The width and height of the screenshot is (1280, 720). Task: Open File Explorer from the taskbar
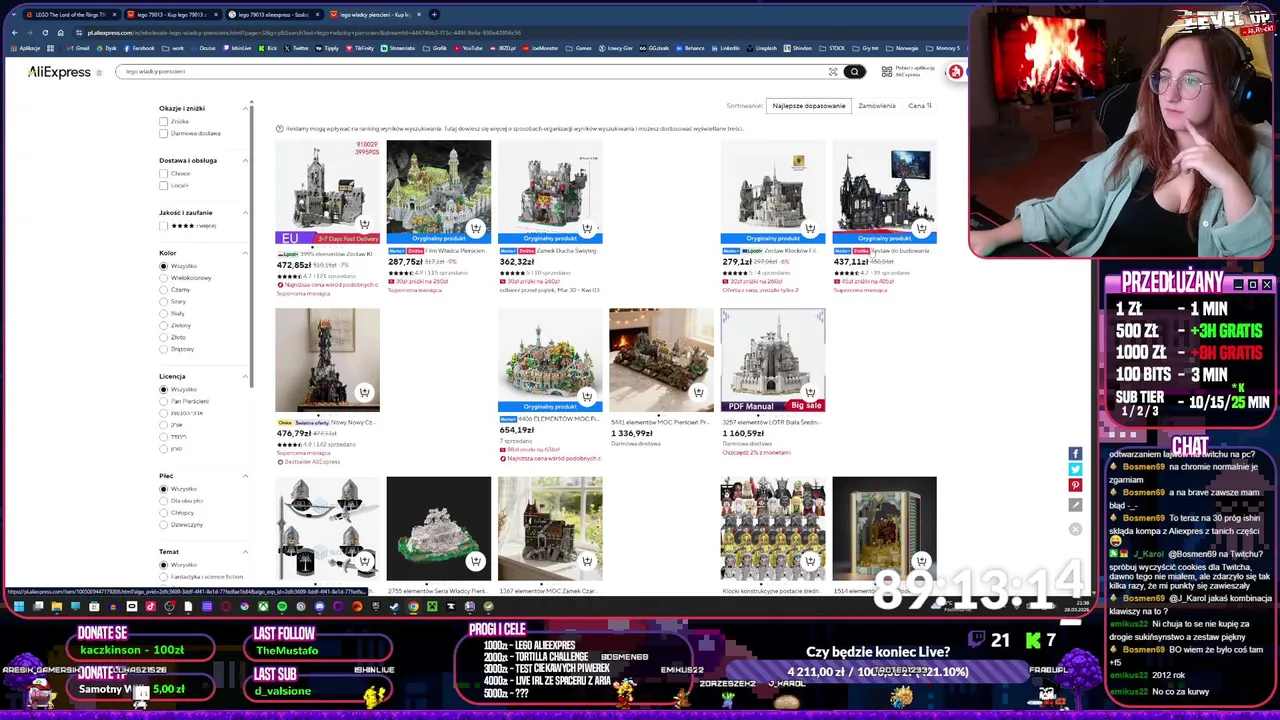[56, 606]
